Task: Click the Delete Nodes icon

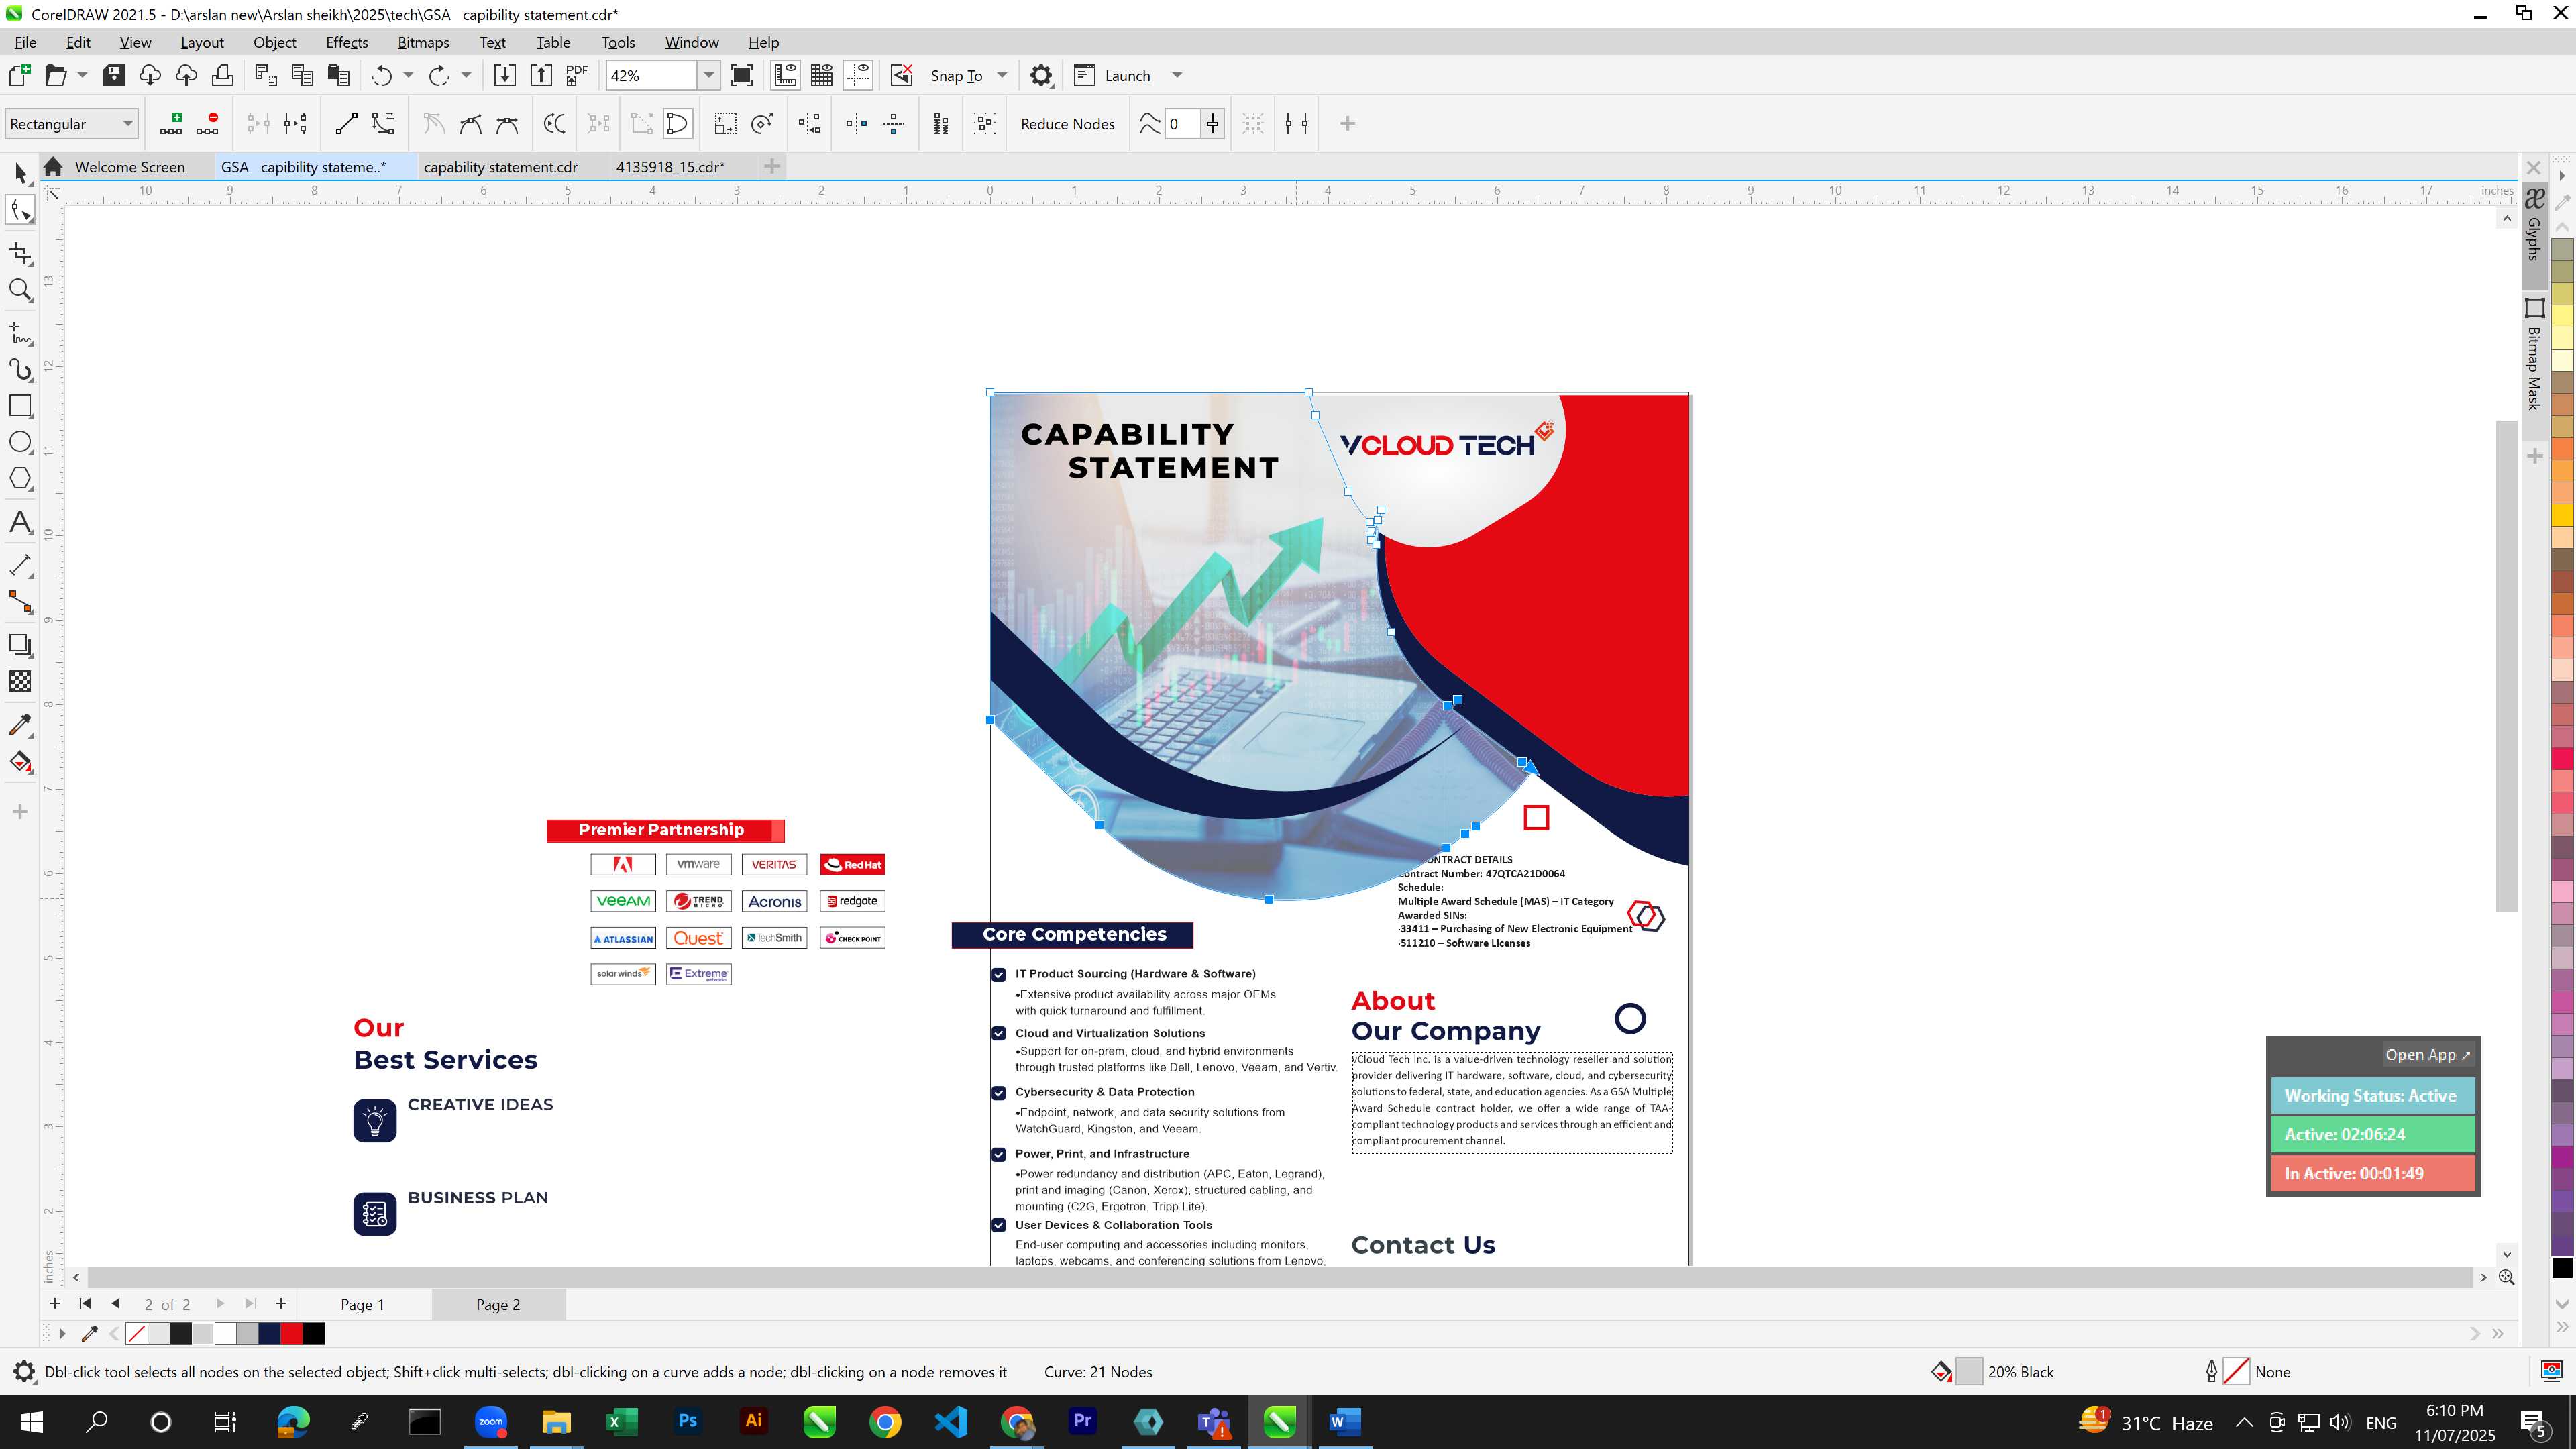Action: tap(208, 124)
